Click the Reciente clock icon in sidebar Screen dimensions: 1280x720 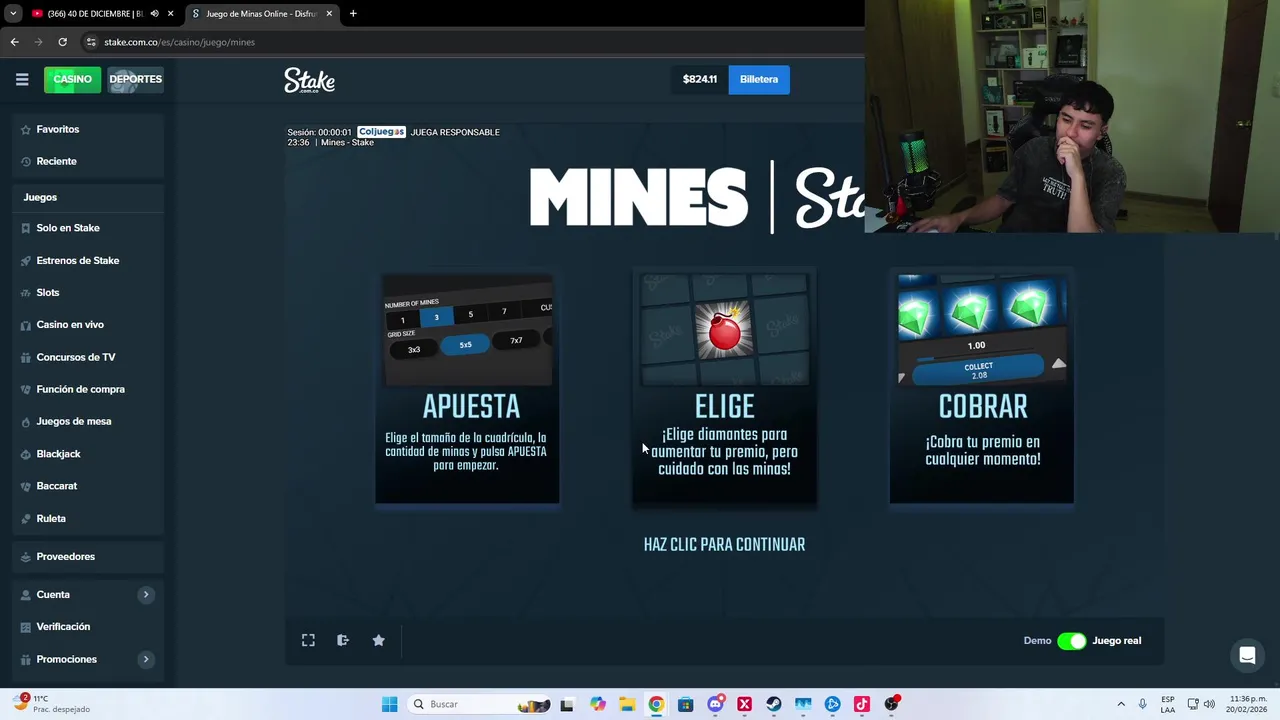click(26, 161)
